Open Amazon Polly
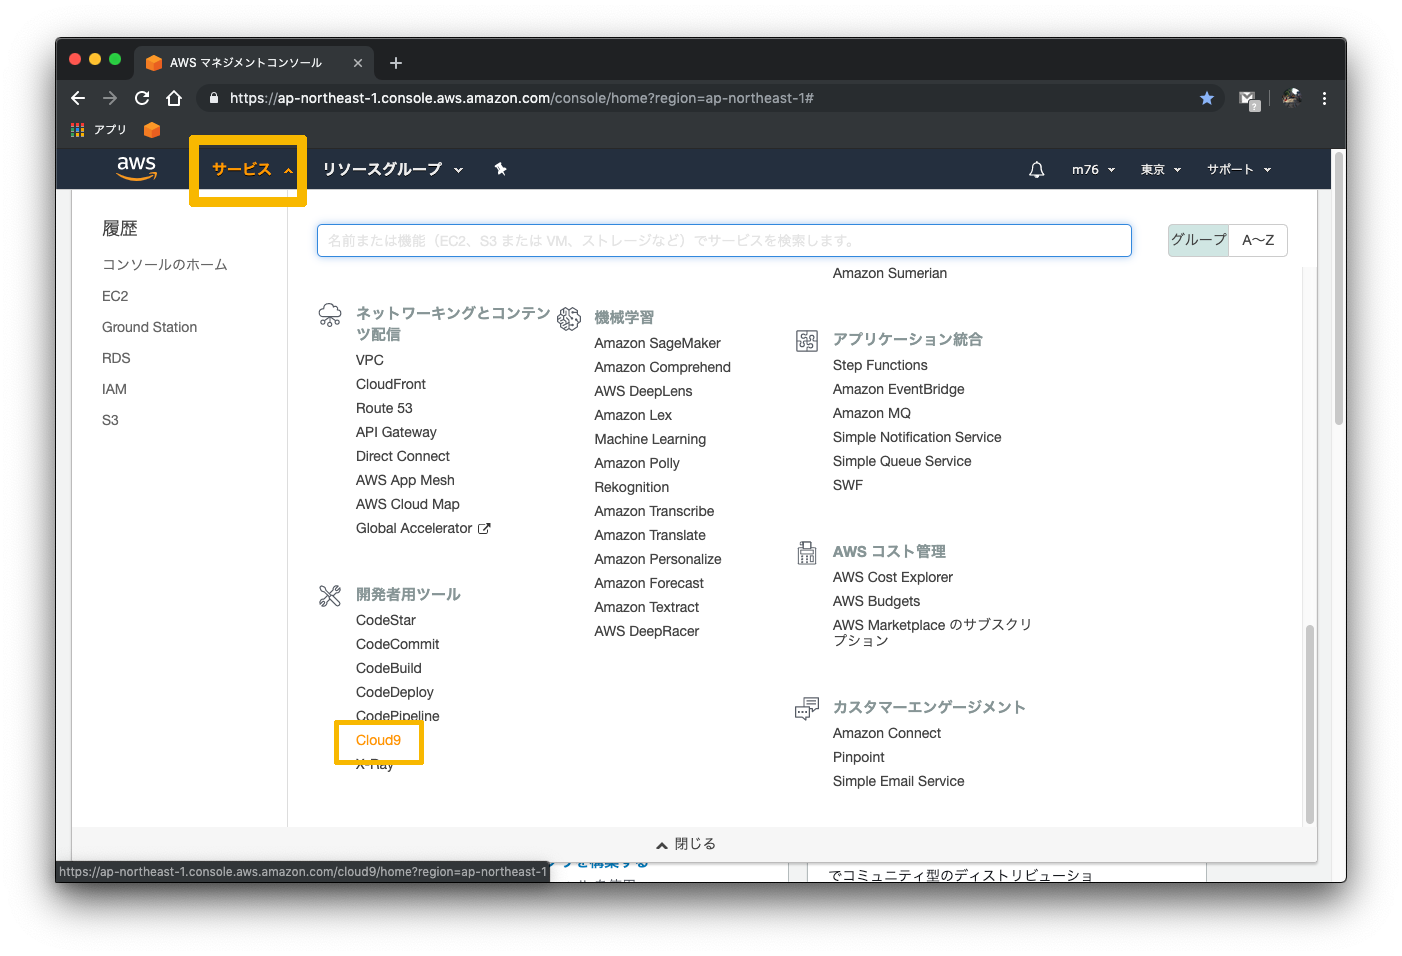The width and height of the screenshot is (1402, 956). coord(637,463)
